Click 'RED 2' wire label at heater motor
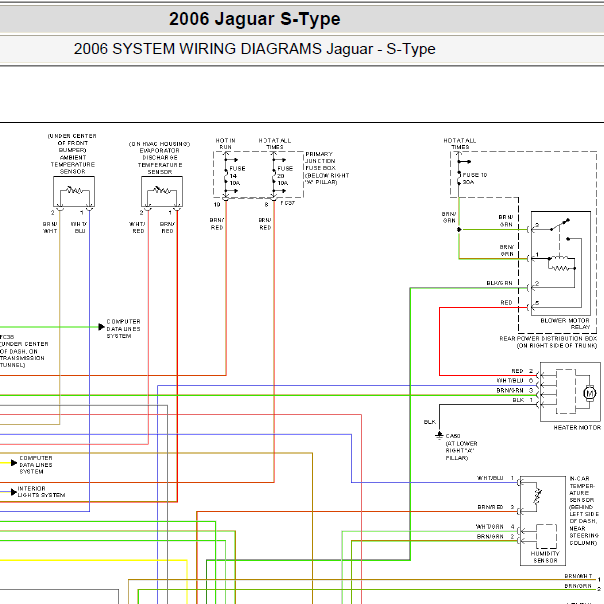Viewport: 604px width, 604px height. [x=522, y=371]
